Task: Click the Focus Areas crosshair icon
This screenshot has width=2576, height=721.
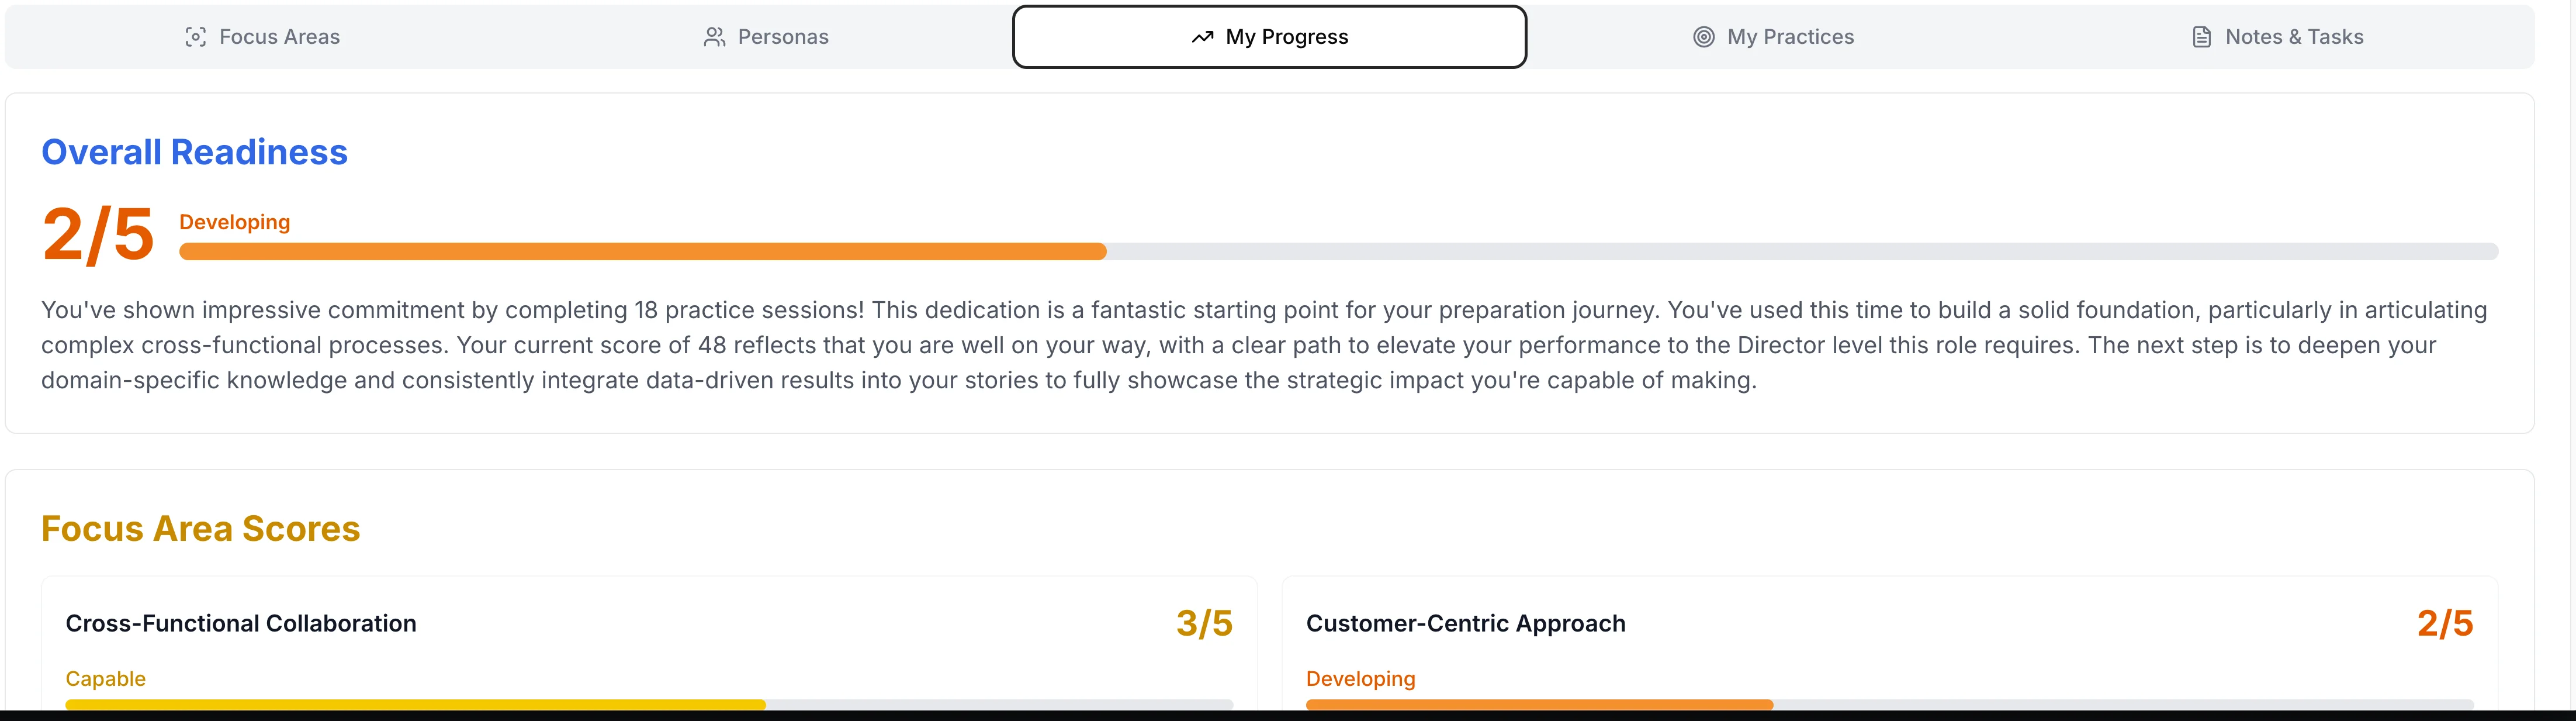Action: 196,36
